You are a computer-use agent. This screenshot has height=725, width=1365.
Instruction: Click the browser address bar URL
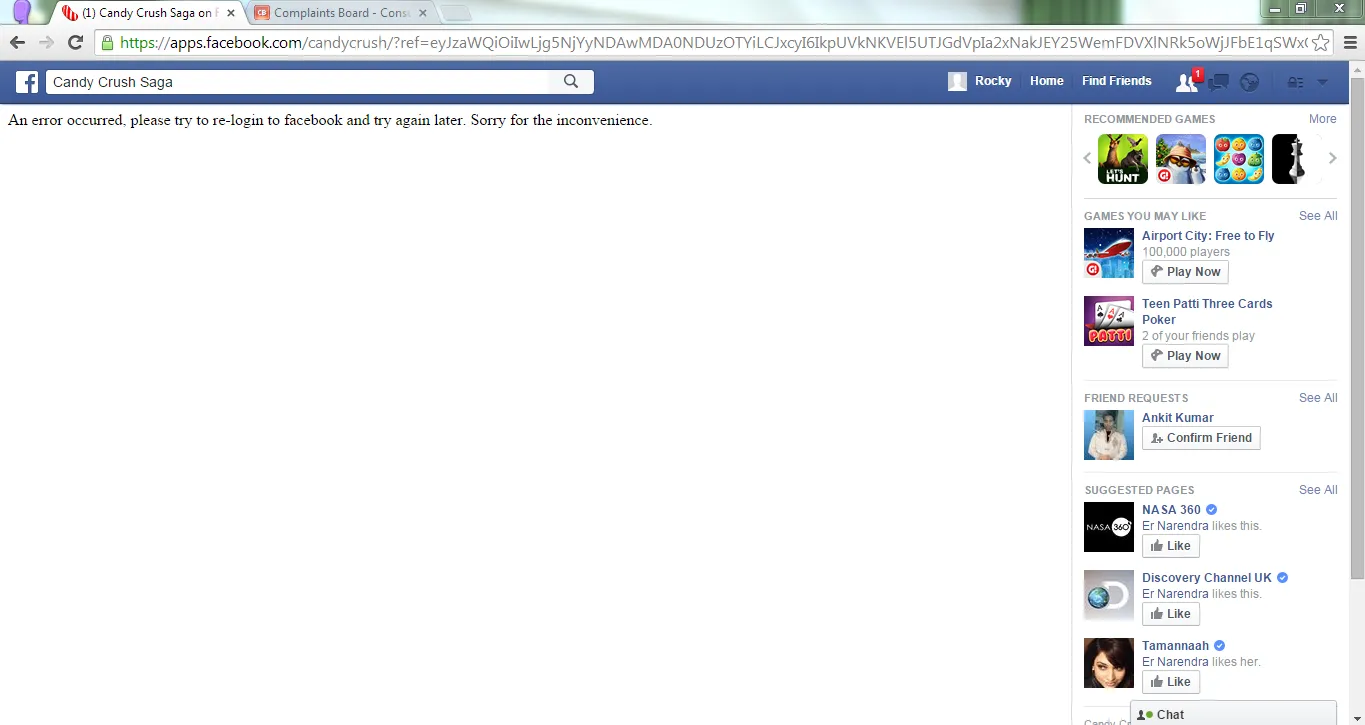[x=712, y=43]
